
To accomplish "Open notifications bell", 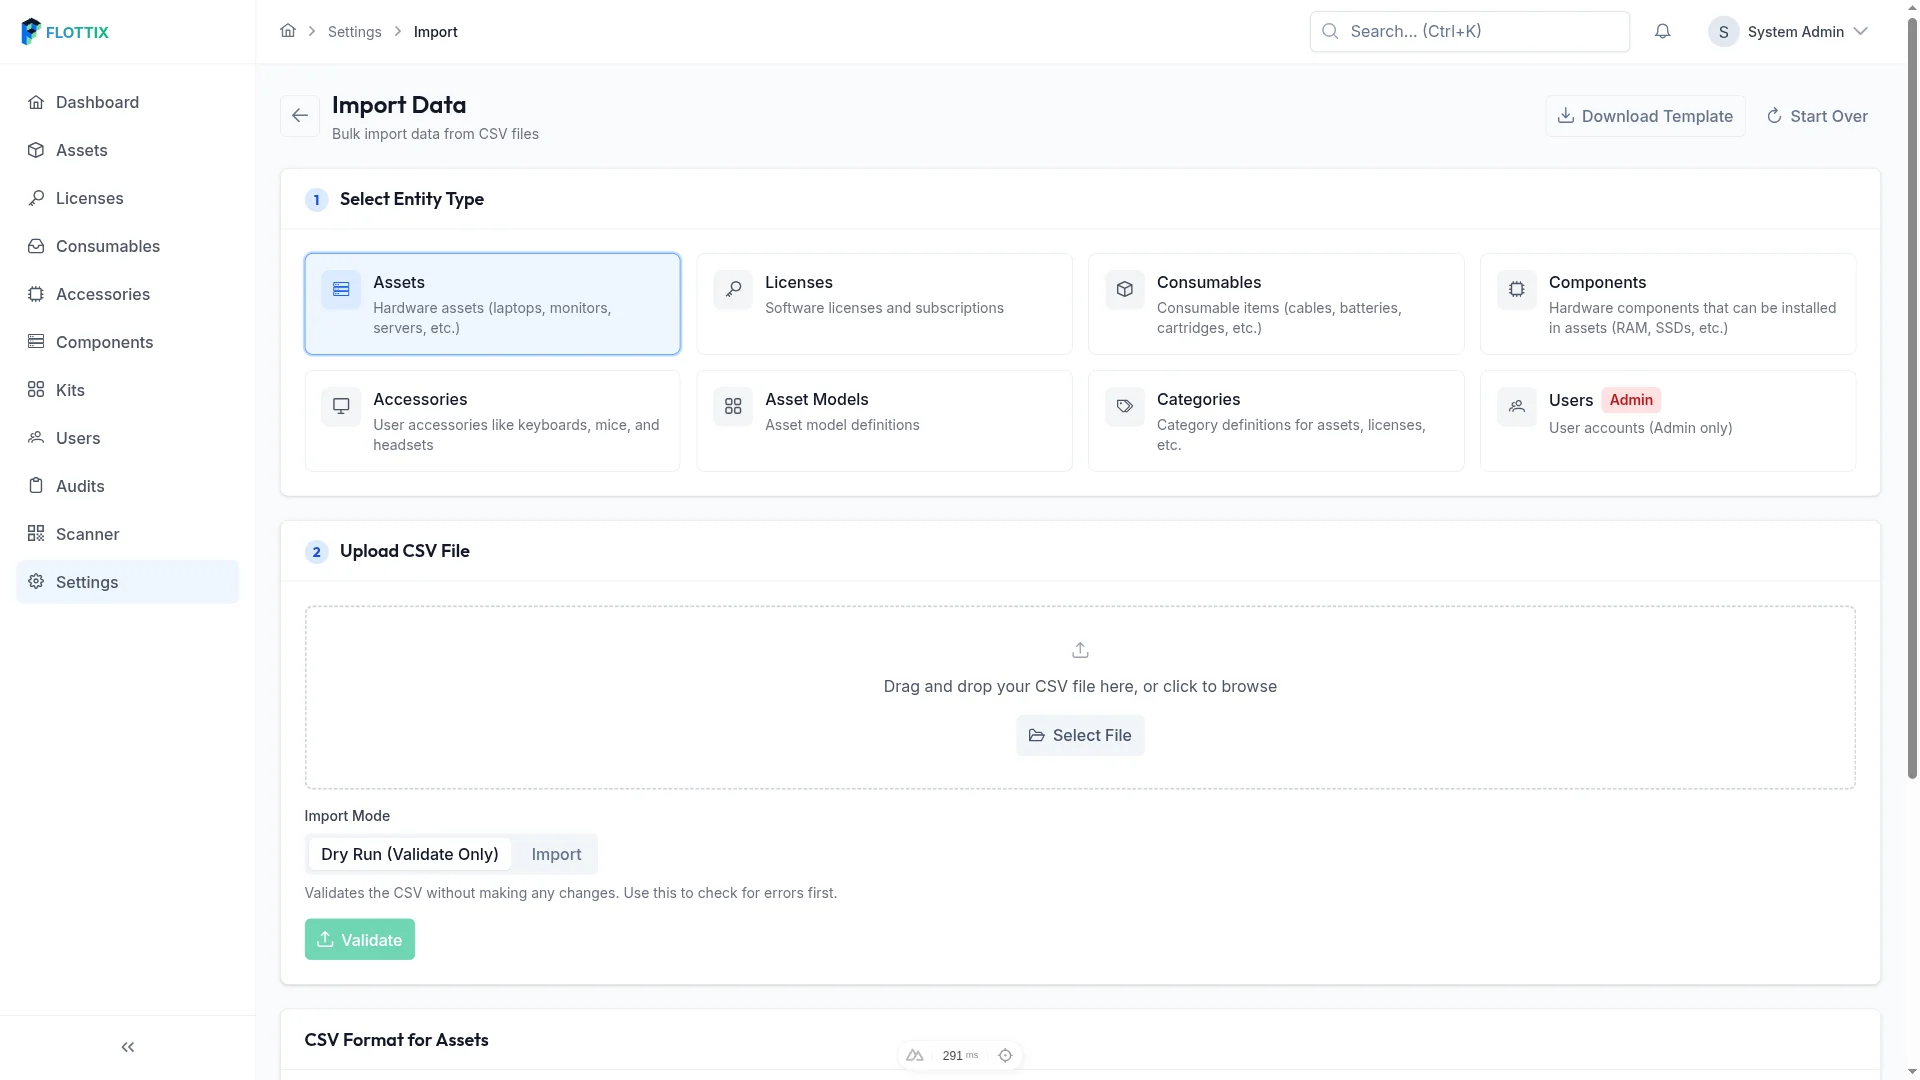I will (1662, 31).
